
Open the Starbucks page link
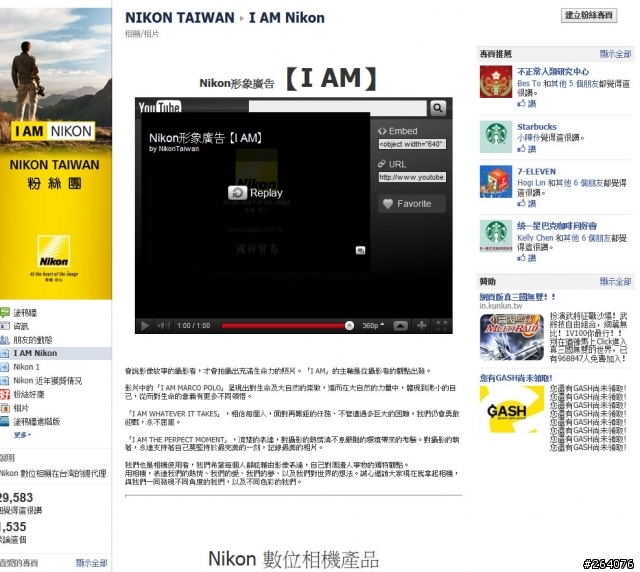coord(536,127)
